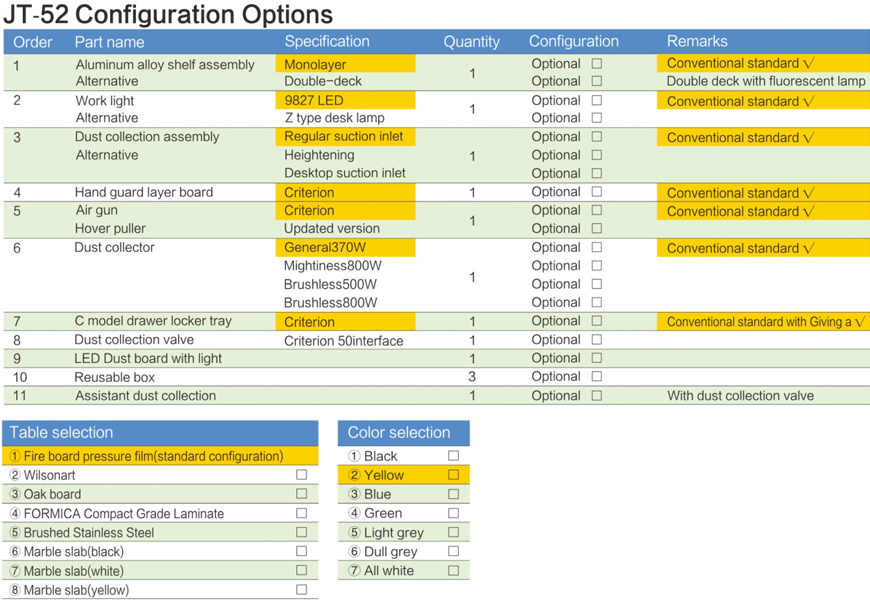Viewport: 870px width, 608px height.
Task: Tick the Oak board checkbox
Action: tap(301, 494)
